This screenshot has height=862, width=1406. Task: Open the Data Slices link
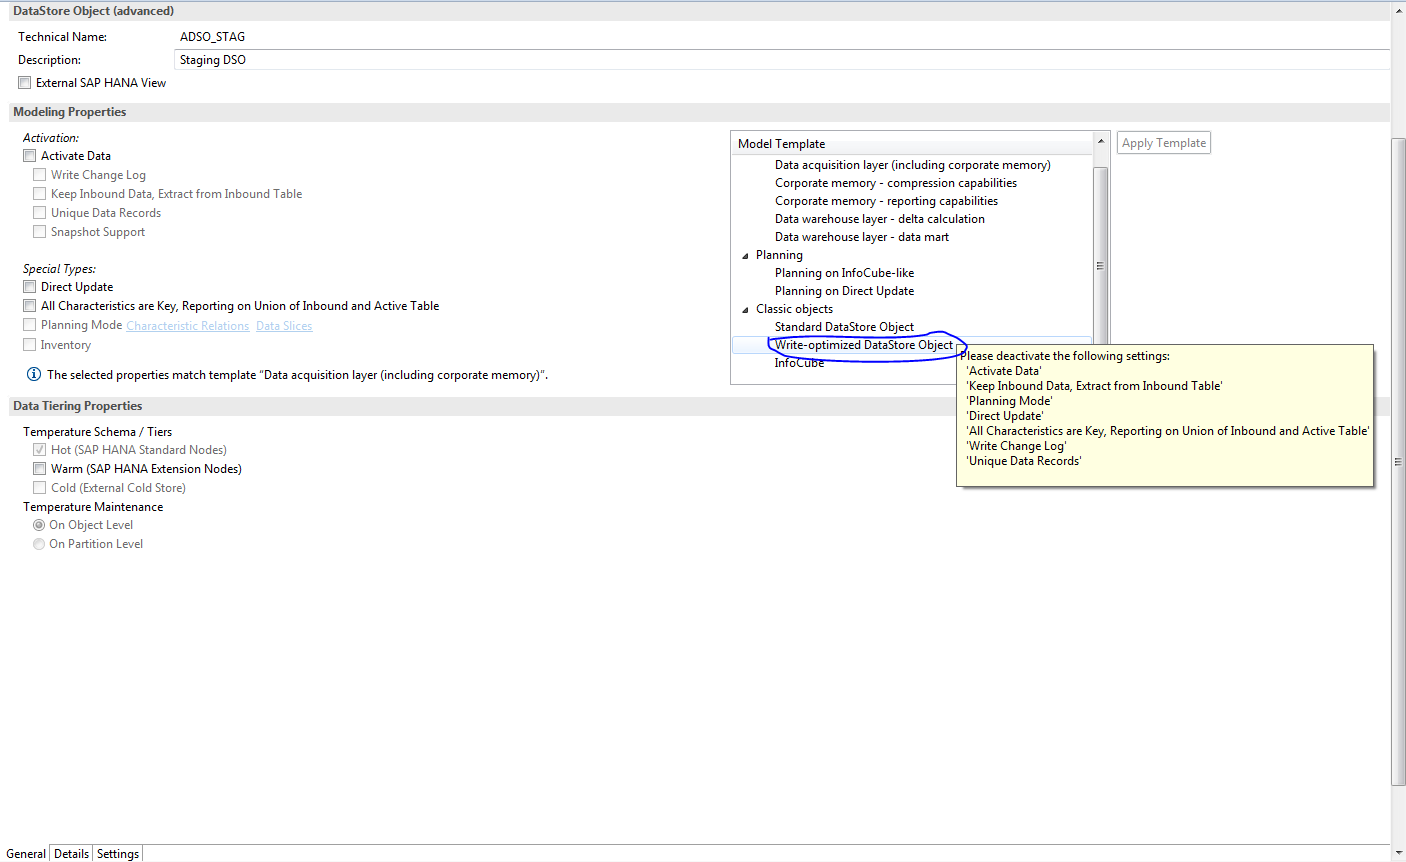pos(284,325)
